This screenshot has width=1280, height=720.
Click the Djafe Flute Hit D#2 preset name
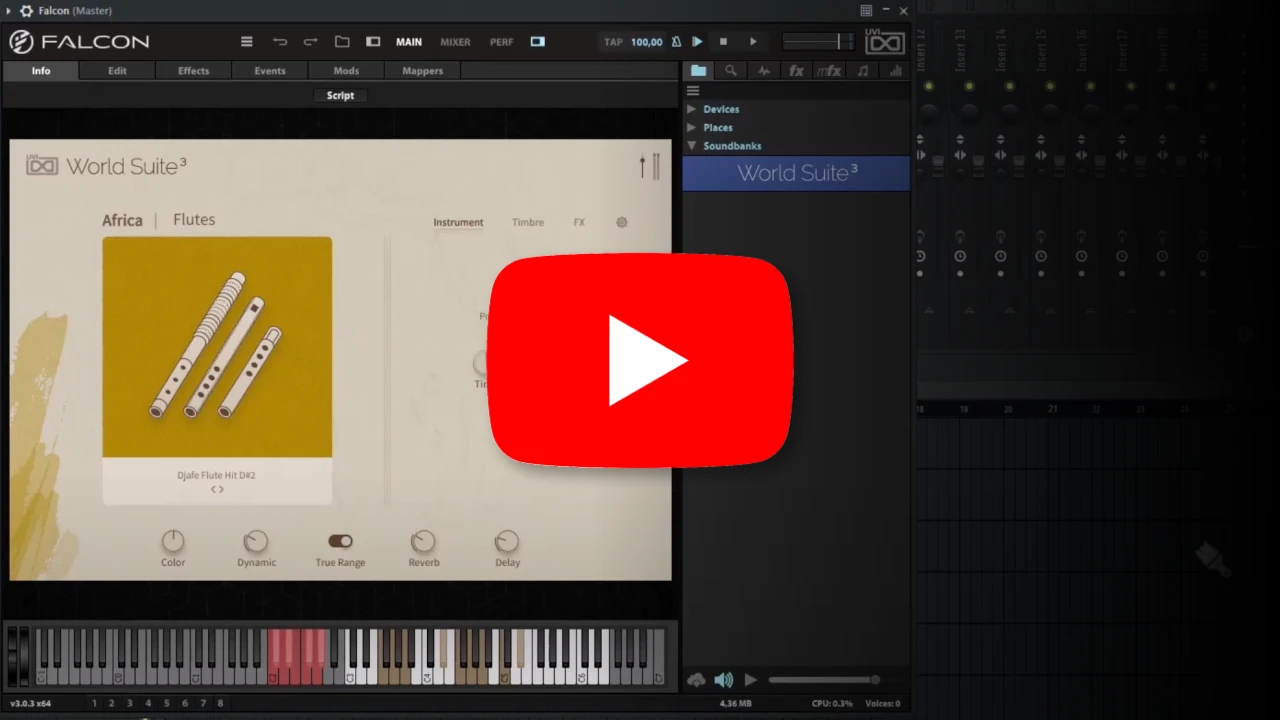point(217,475)
